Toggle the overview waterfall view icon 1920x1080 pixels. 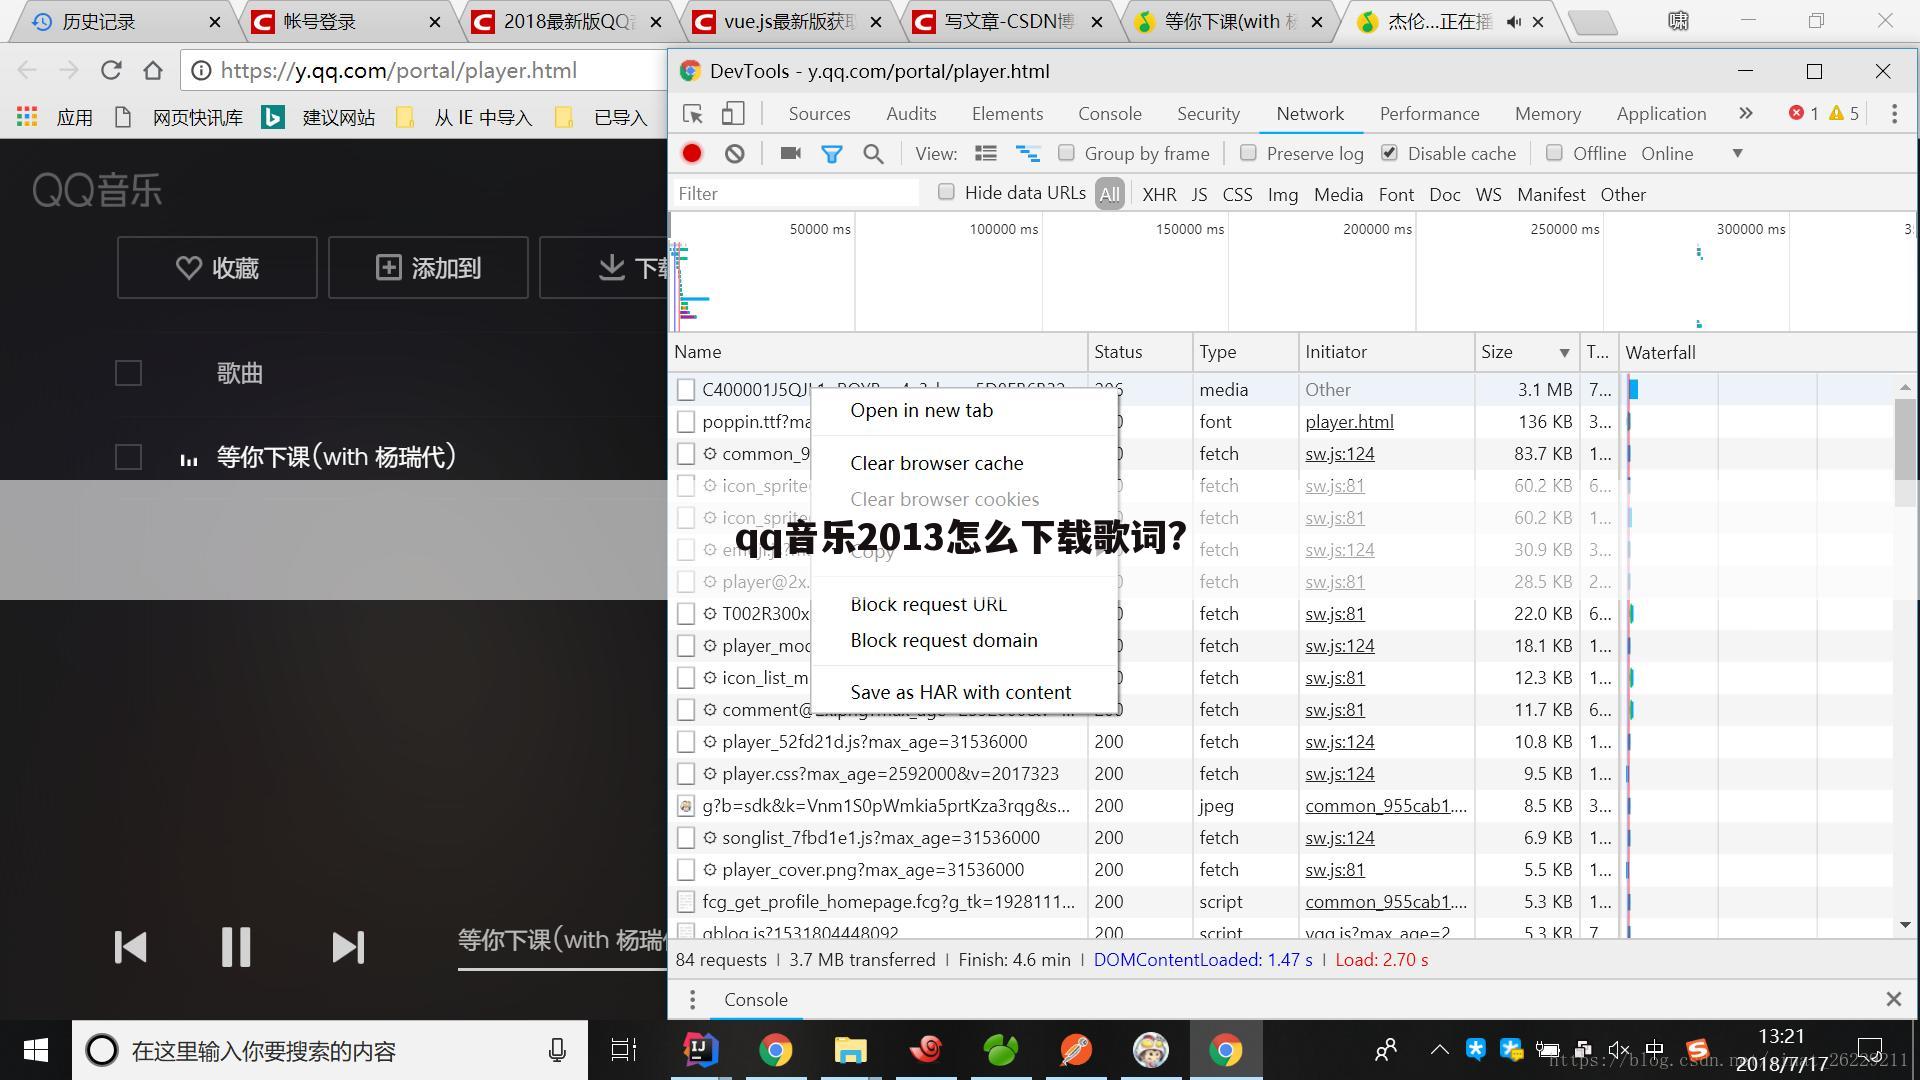pos(1027,153)
